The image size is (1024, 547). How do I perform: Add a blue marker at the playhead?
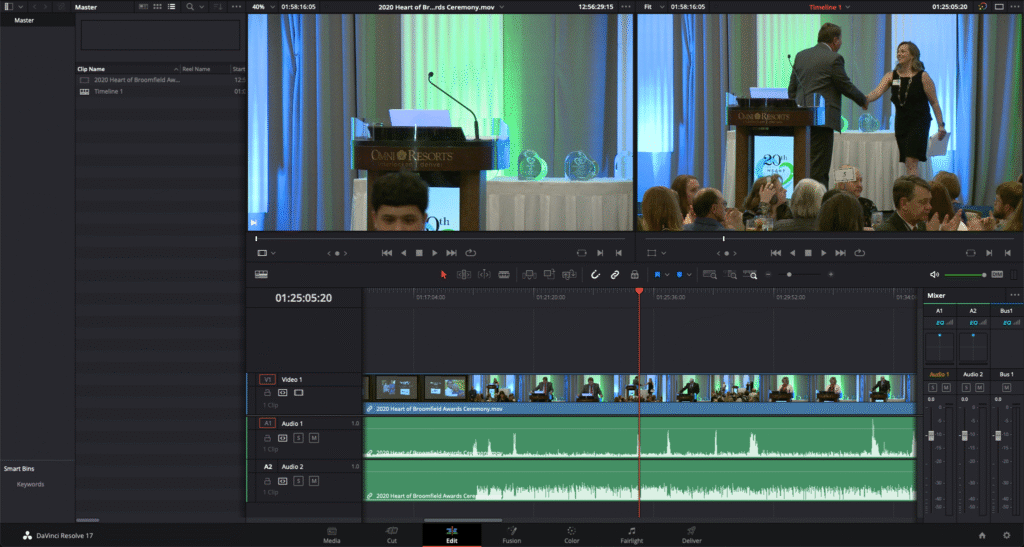679,275
